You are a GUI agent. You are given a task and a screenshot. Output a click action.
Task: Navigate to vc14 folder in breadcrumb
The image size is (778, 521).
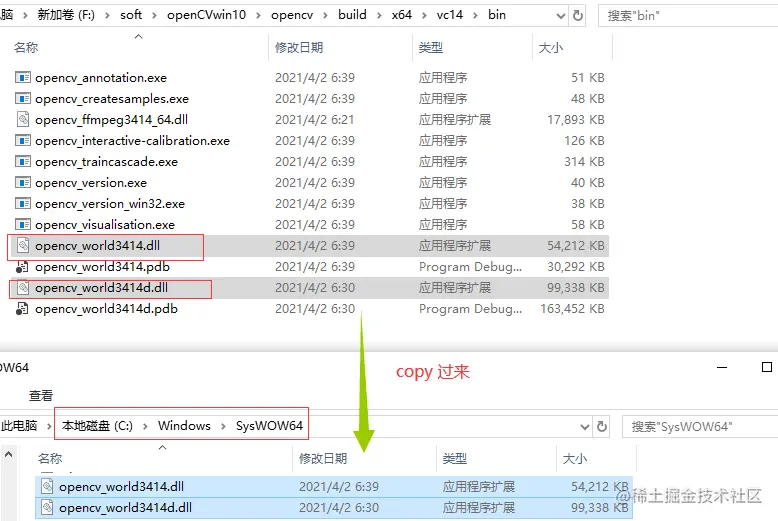click(x=450, y=15)
